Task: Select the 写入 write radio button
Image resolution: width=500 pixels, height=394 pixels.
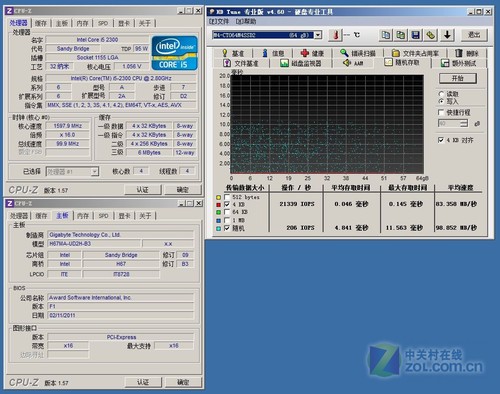Action: pos(441,101)
